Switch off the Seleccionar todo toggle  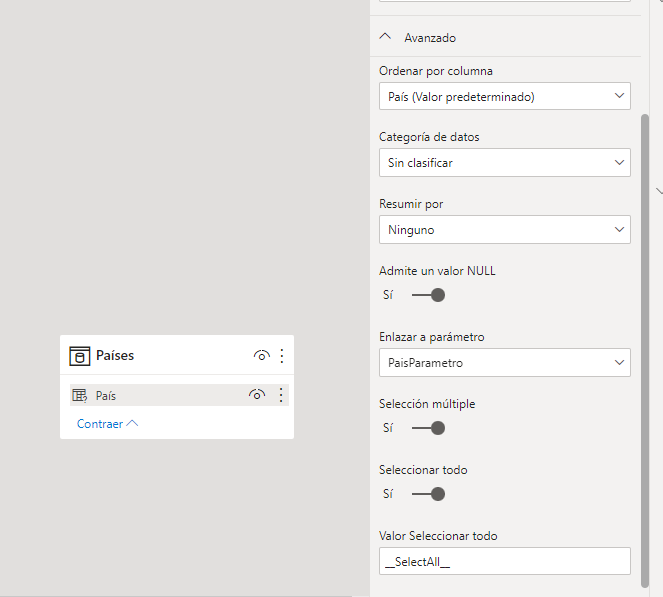click(x=428, y=494)
